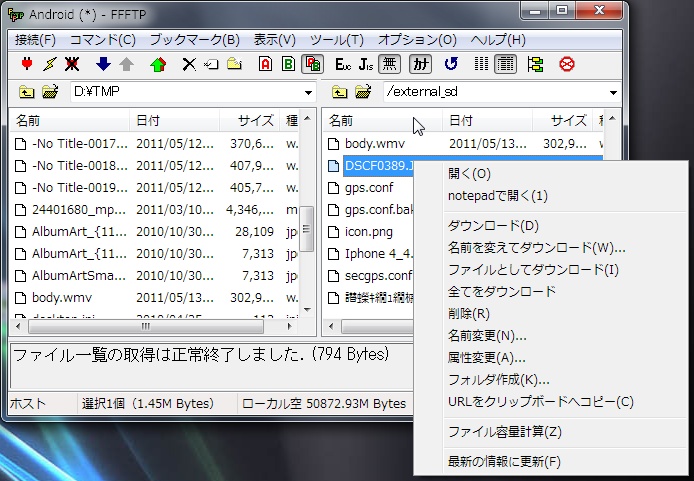The image size is (694, 481).
Task: Click local pane scroll-down arrow
Action: (x=307, y=309)
